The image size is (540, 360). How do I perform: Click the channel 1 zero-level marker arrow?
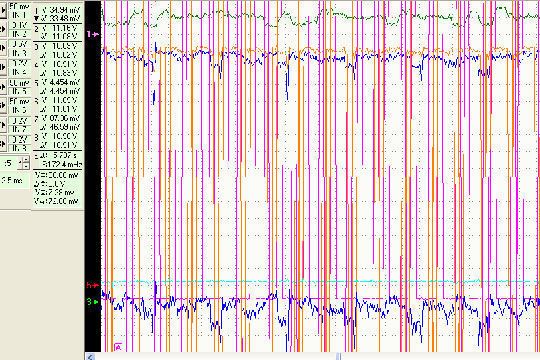(x=93, y=34)
